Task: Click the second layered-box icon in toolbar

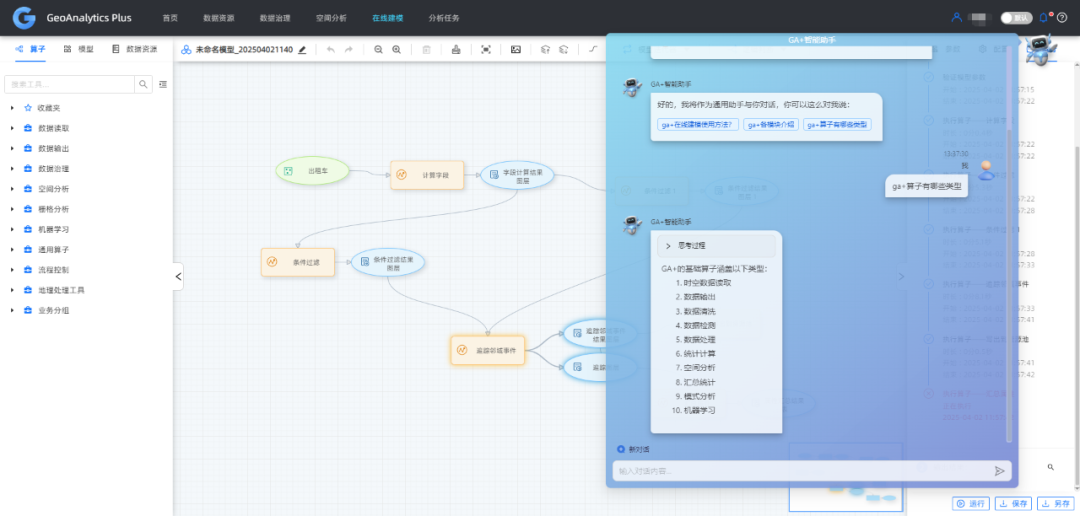Action: [x=563, y=50]
